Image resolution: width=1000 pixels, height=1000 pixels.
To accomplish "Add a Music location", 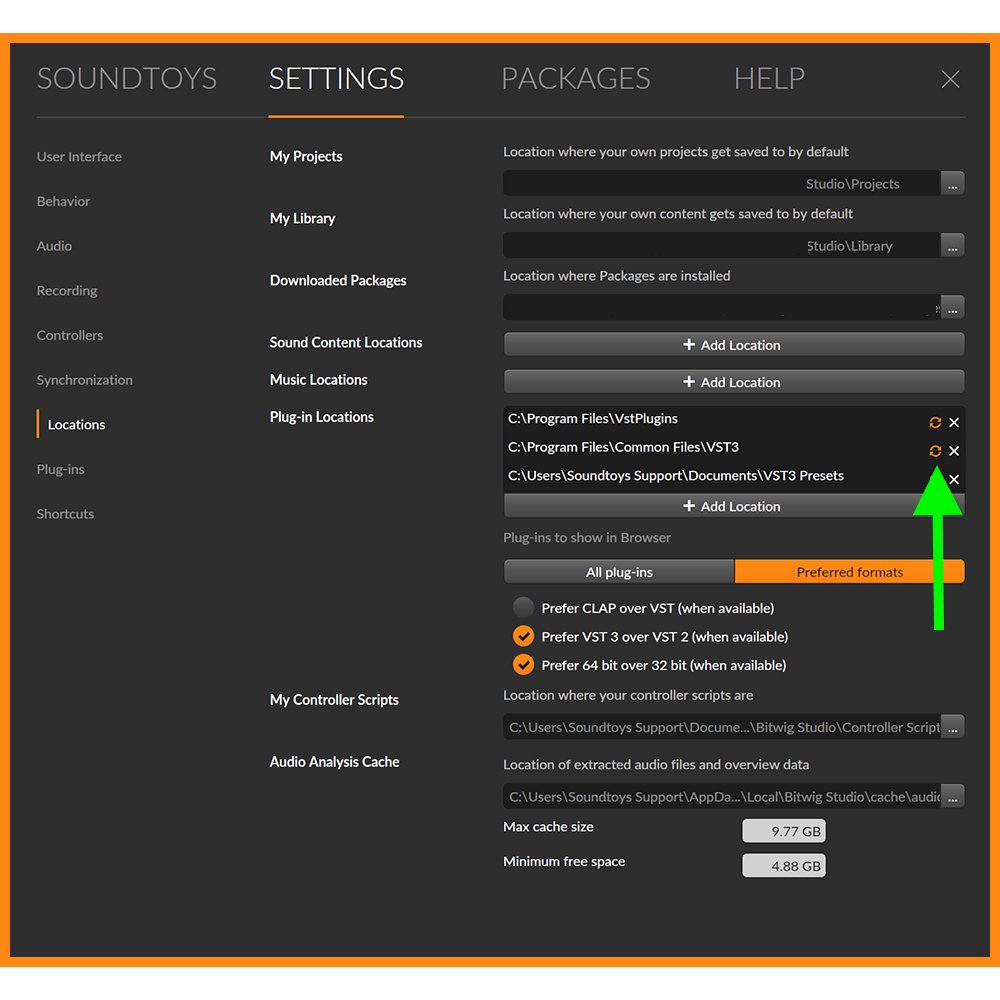I will [734, 382].
